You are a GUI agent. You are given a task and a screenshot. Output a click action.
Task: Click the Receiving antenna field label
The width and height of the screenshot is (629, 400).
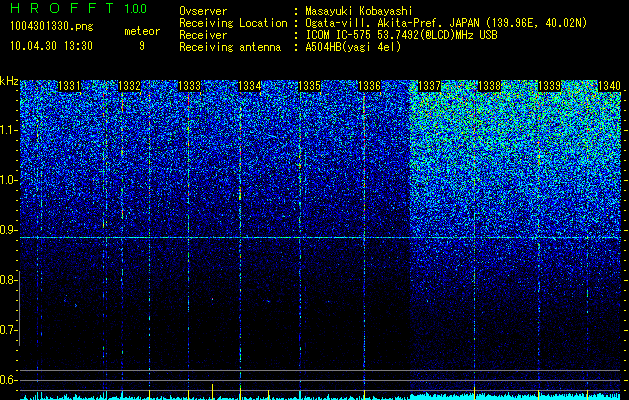230,47
